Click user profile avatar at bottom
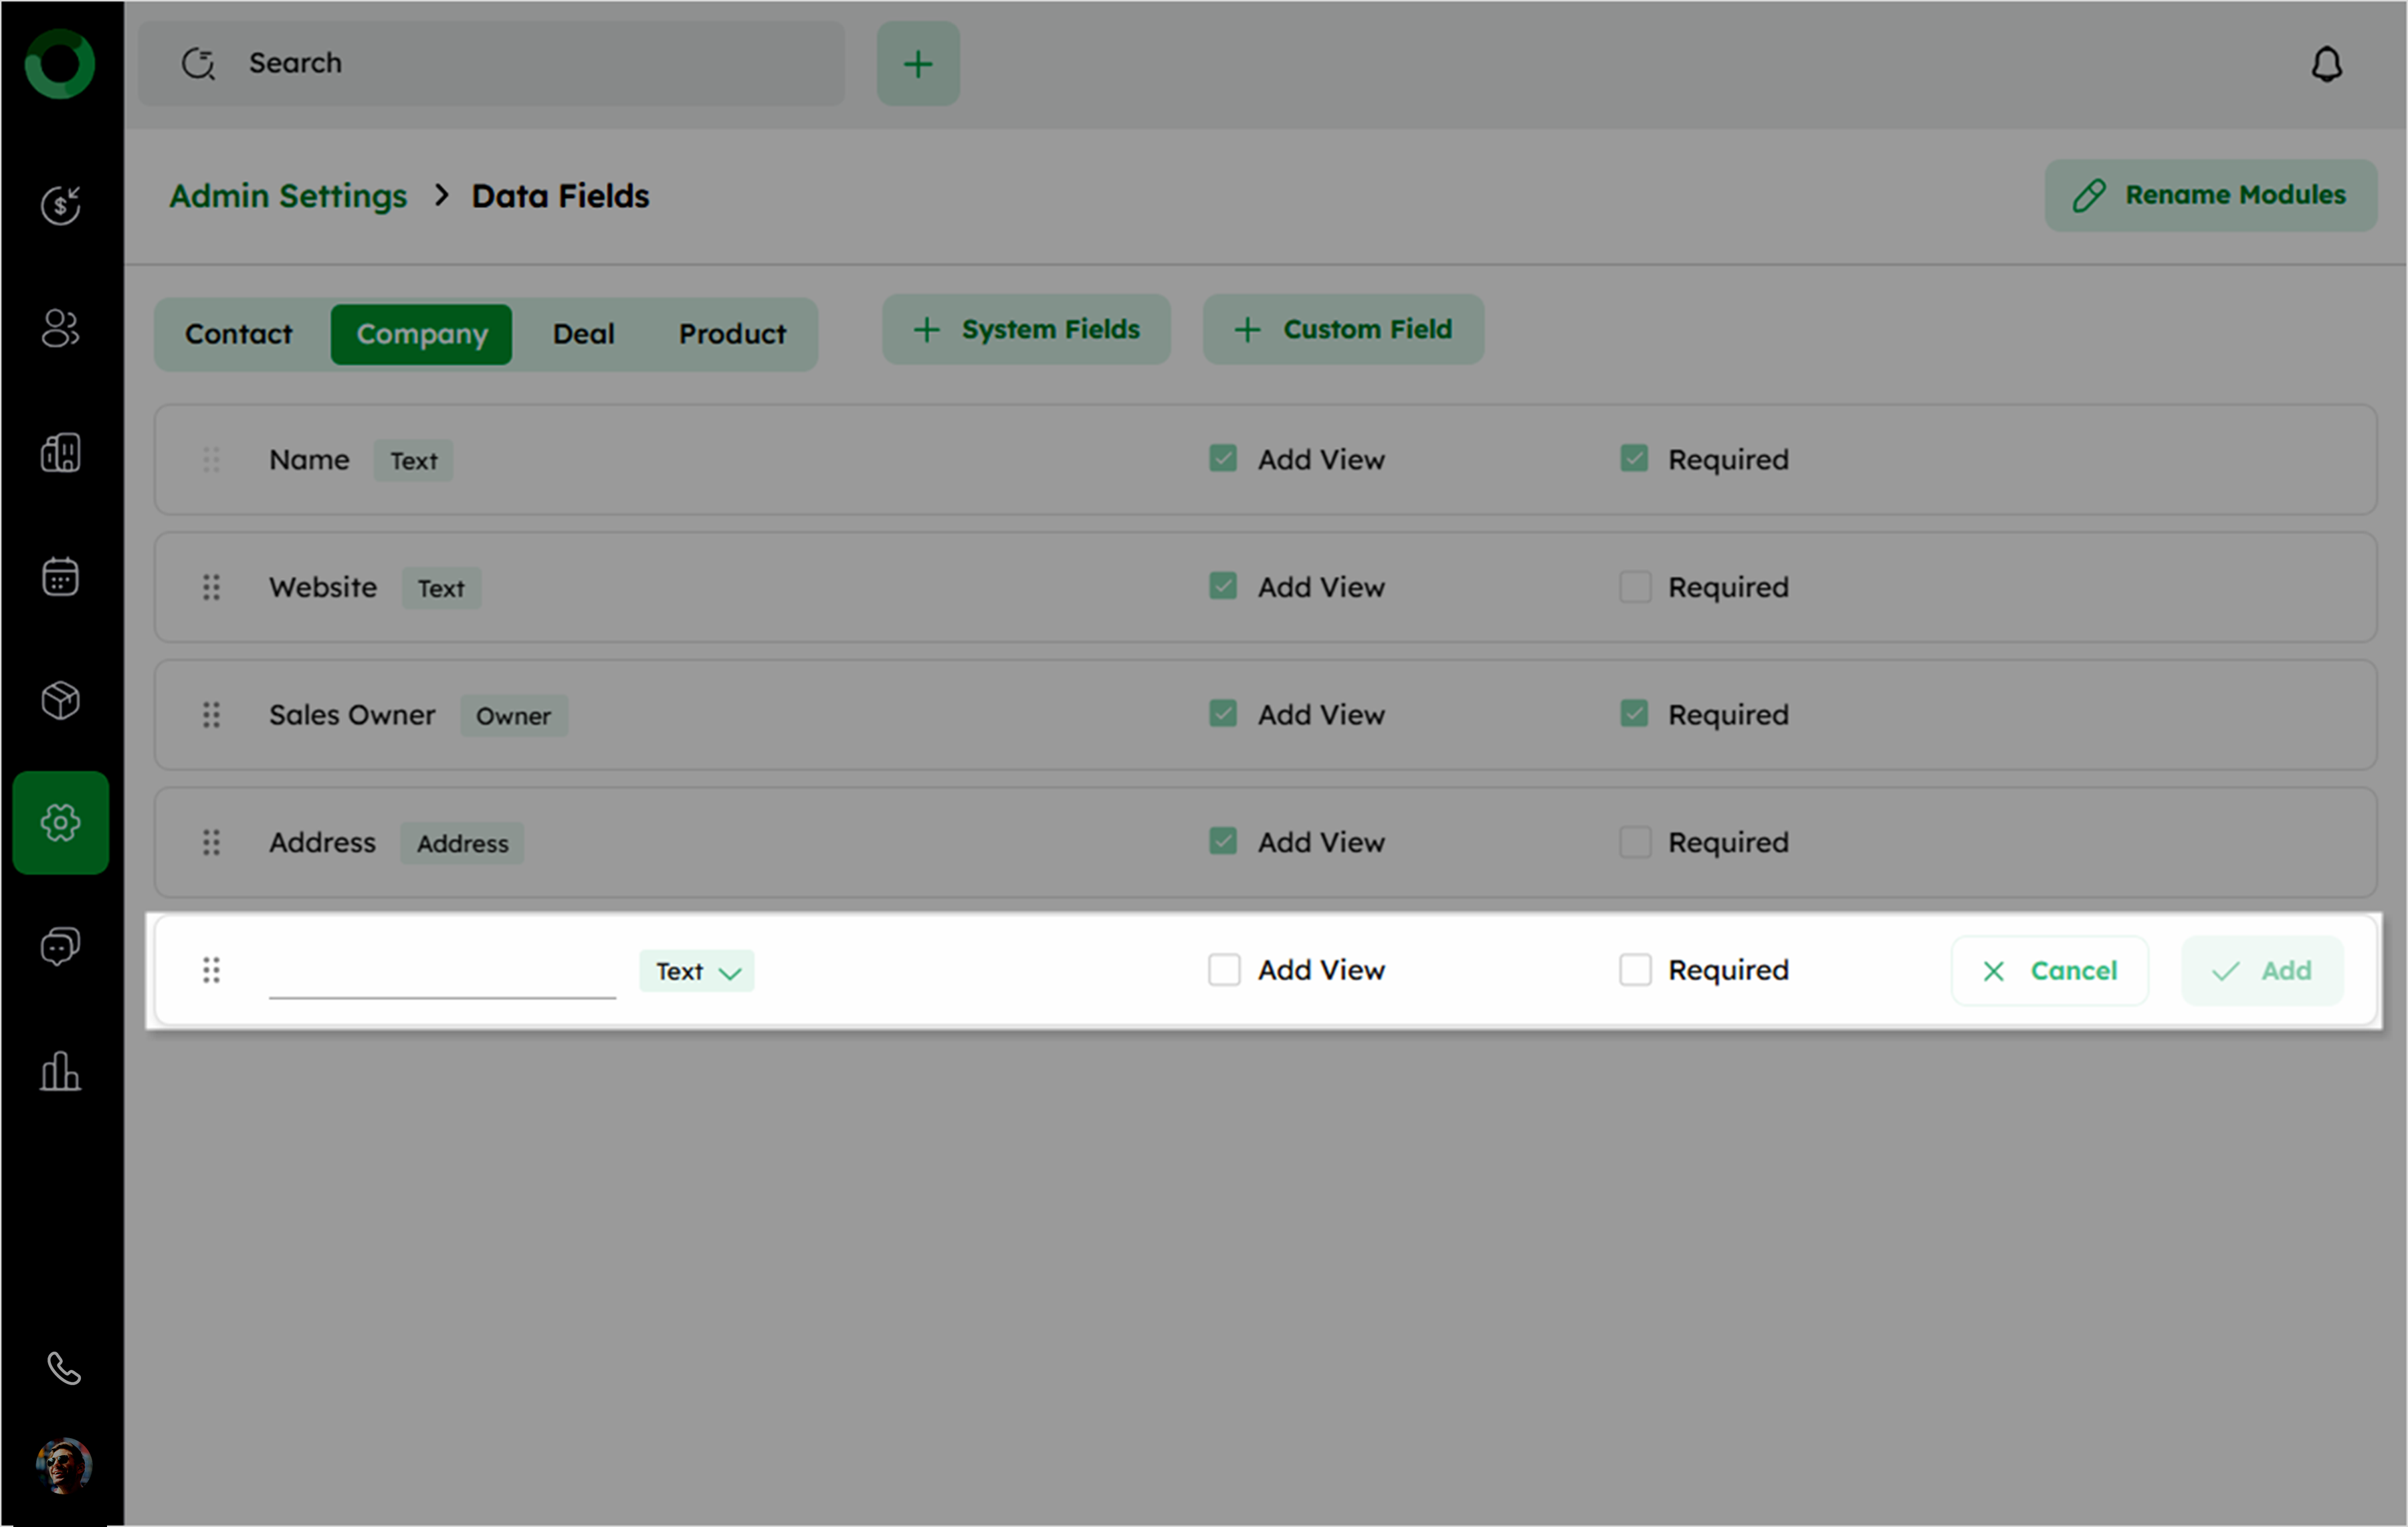Image resolution: width=2408 pixels, height=1527 pixels. tap(63, 1466)
